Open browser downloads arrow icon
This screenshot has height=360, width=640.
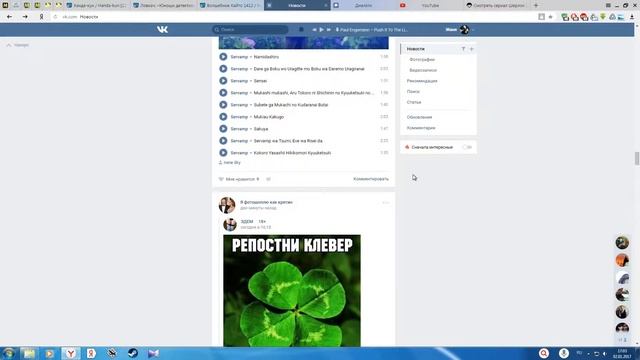[632, 17]
